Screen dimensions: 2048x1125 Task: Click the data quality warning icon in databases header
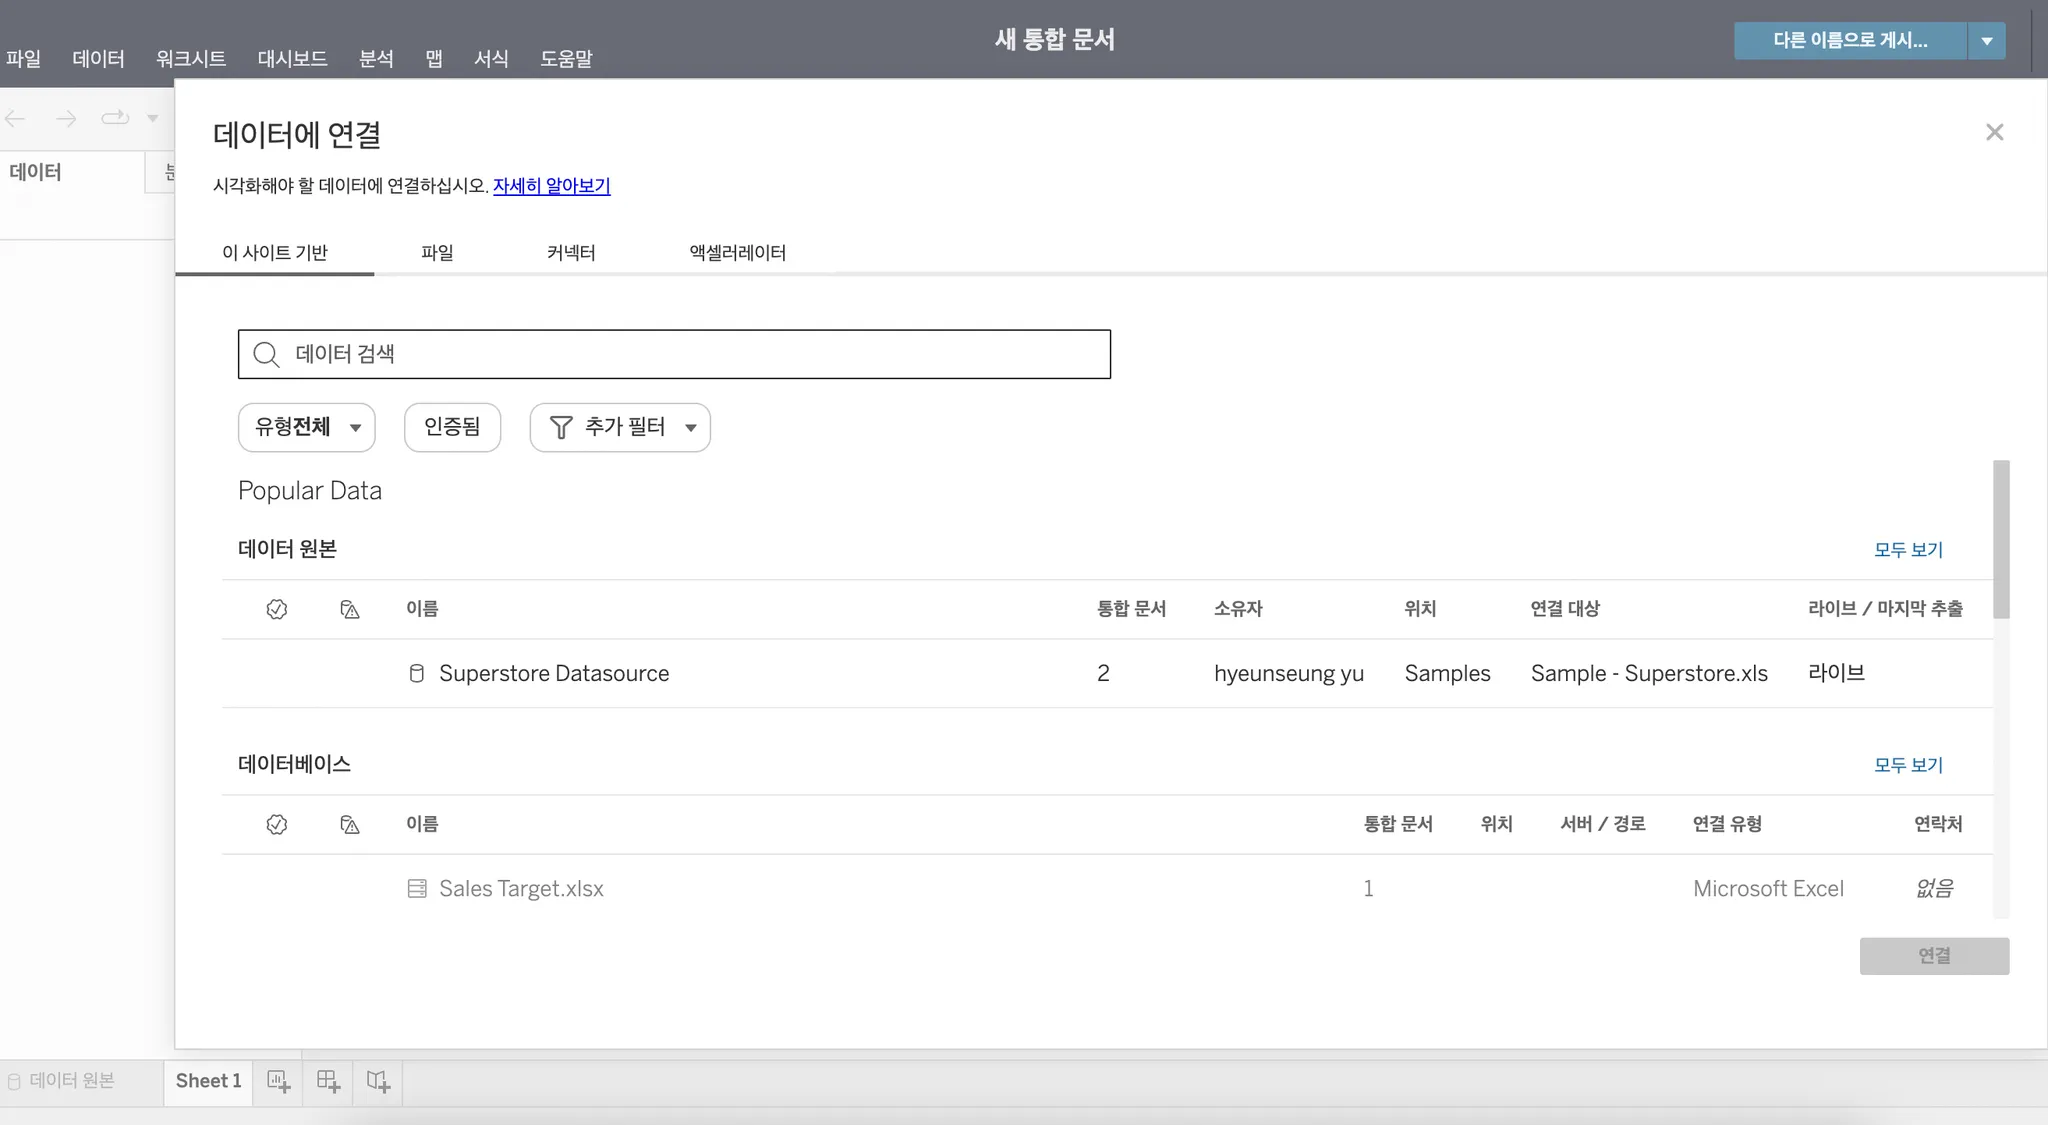click(x=349, y=825)
